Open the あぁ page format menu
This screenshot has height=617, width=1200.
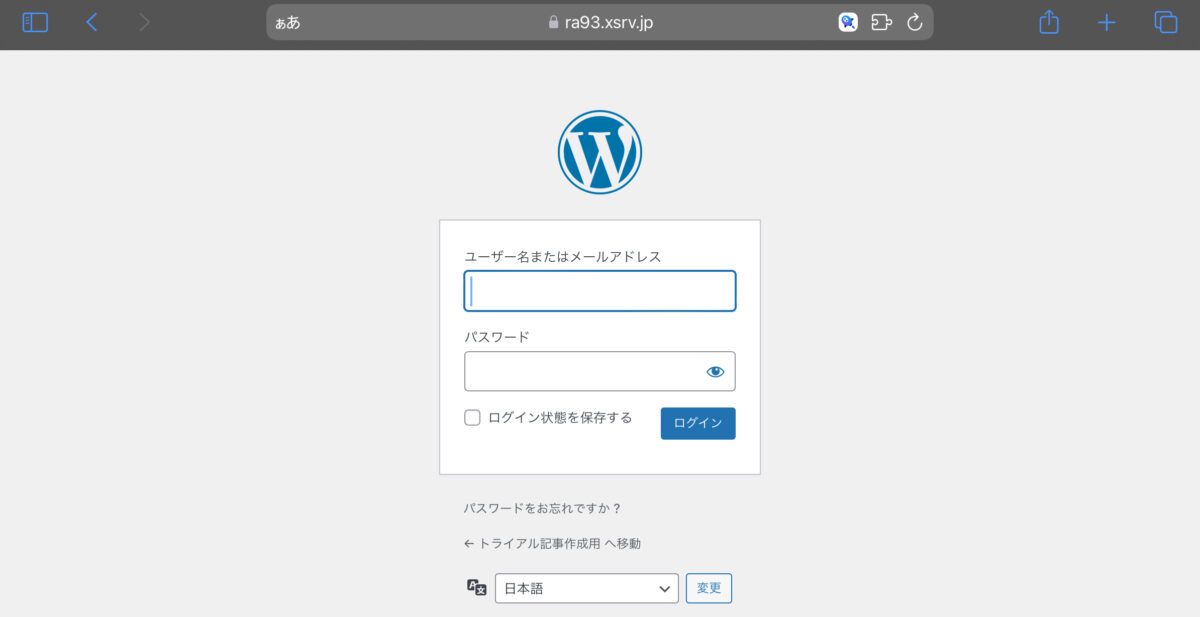pyautogui.click(x=288, y=22)
